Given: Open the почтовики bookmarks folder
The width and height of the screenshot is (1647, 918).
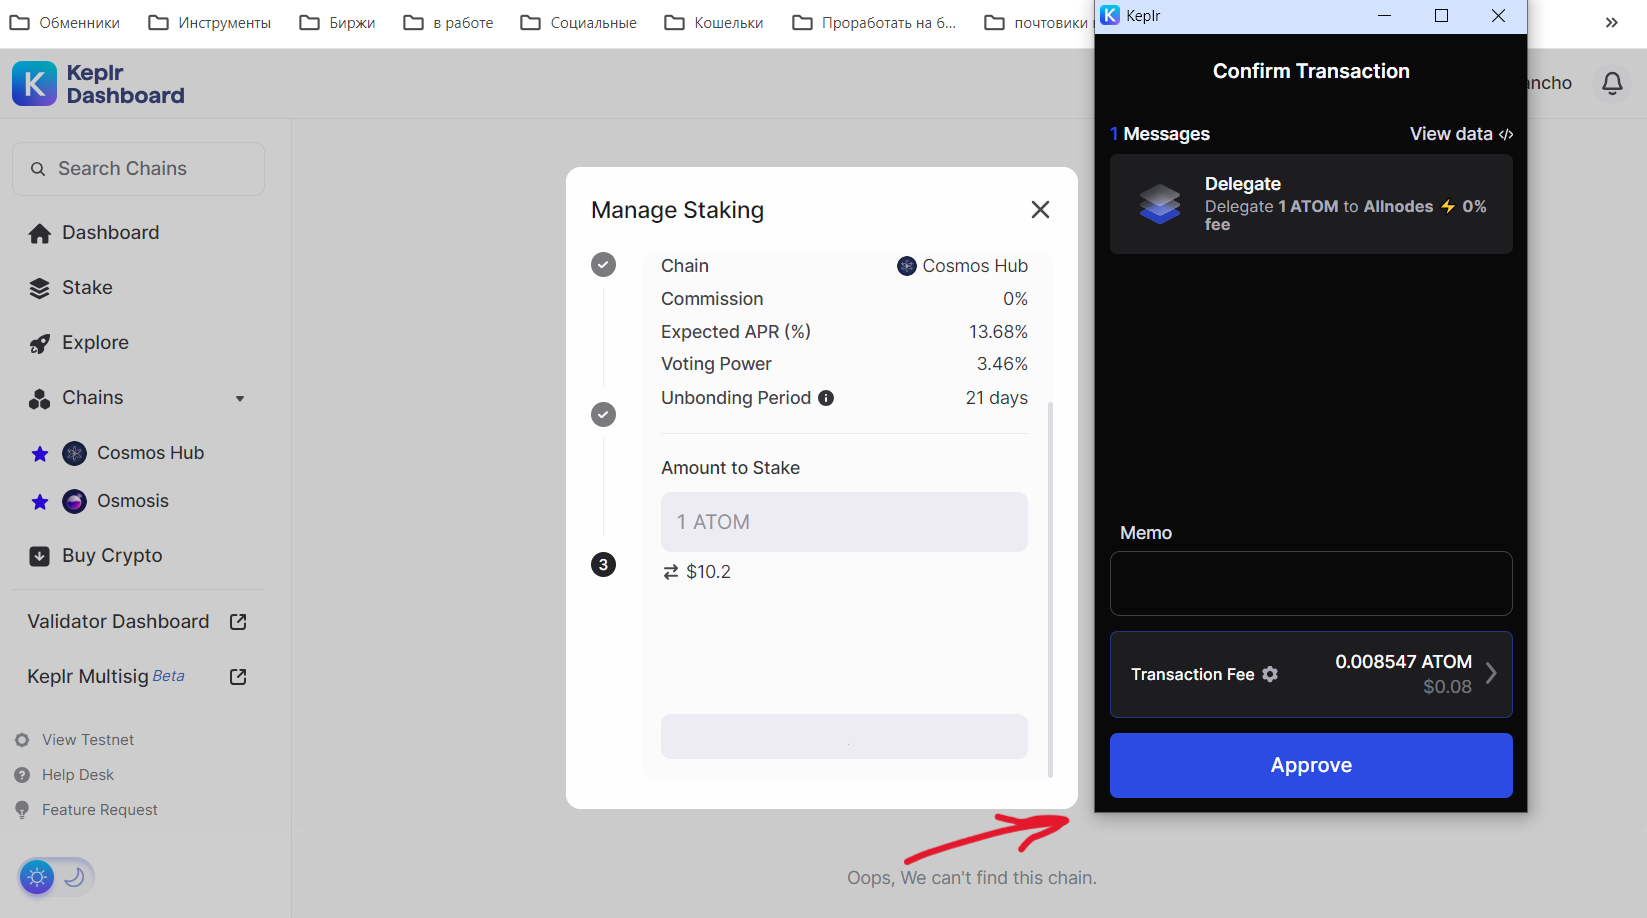Looking at the screenshot, I should (x=1036, y=22).
